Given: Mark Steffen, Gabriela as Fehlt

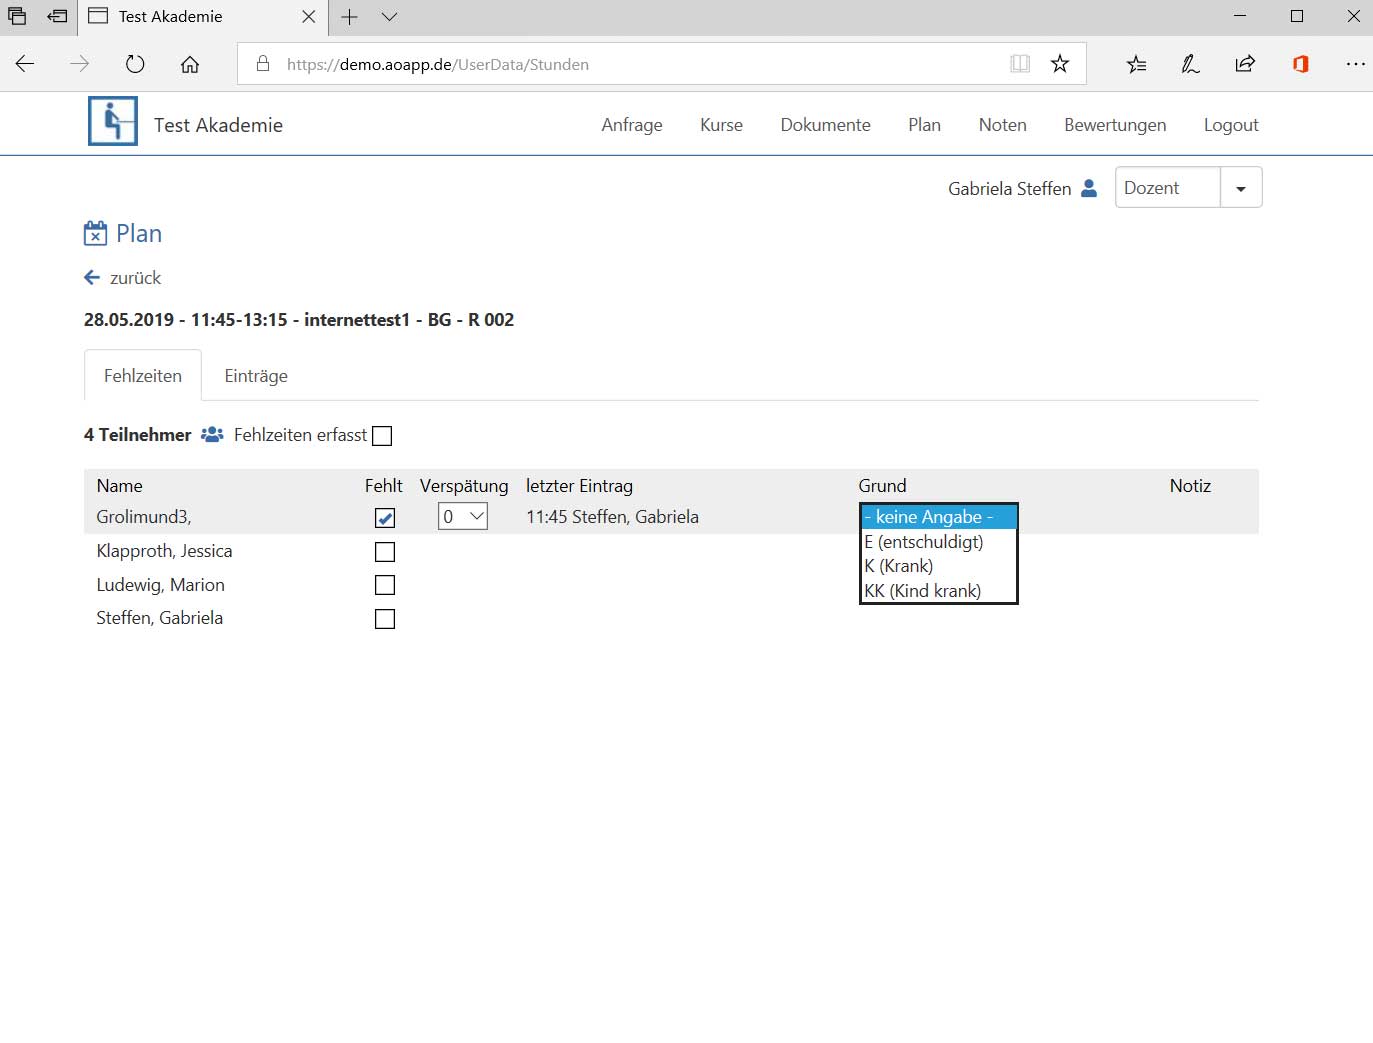Looking at the screenshot, I should 385,619.
